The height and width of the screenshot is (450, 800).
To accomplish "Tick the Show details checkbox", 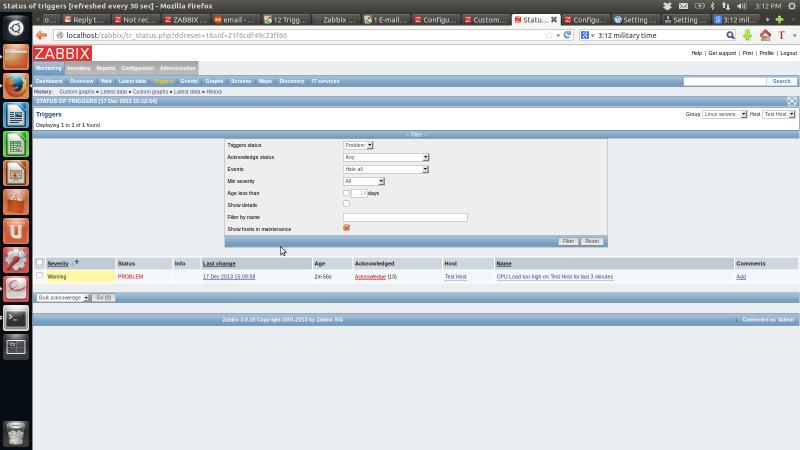I will point(346,204).
